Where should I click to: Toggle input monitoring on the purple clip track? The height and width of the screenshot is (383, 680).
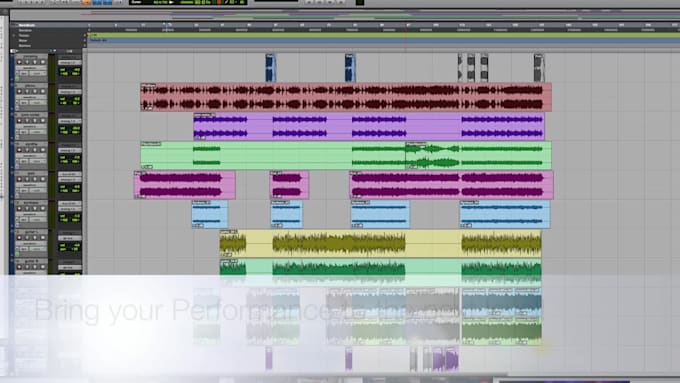(x=27, y=121)
